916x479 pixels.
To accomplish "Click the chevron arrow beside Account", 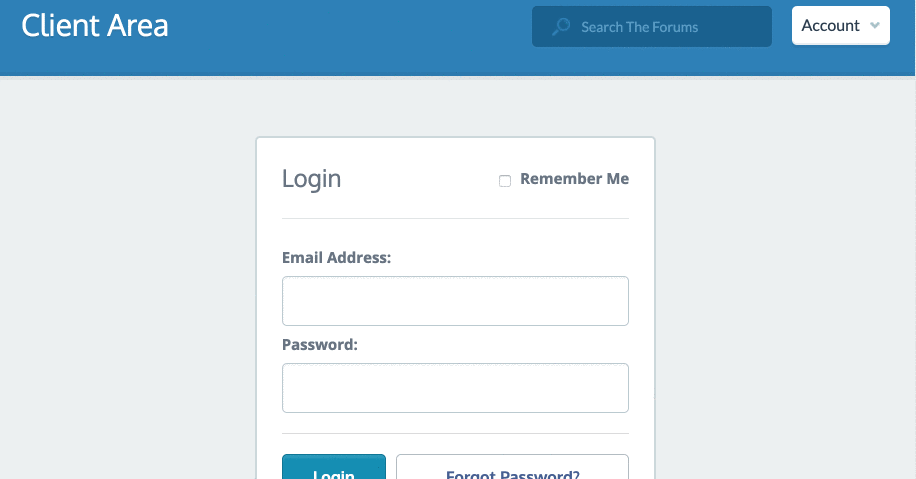I will pos(875,26).
